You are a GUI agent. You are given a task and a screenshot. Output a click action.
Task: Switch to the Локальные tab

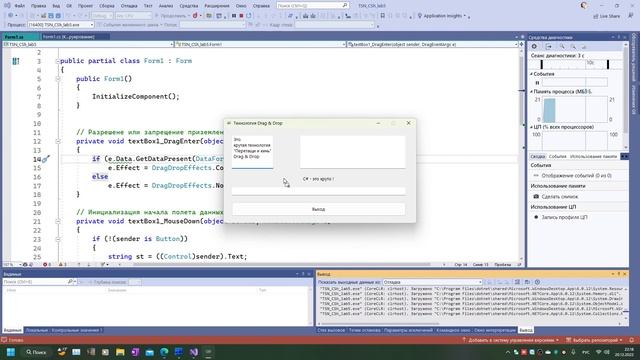click(36, 330)
